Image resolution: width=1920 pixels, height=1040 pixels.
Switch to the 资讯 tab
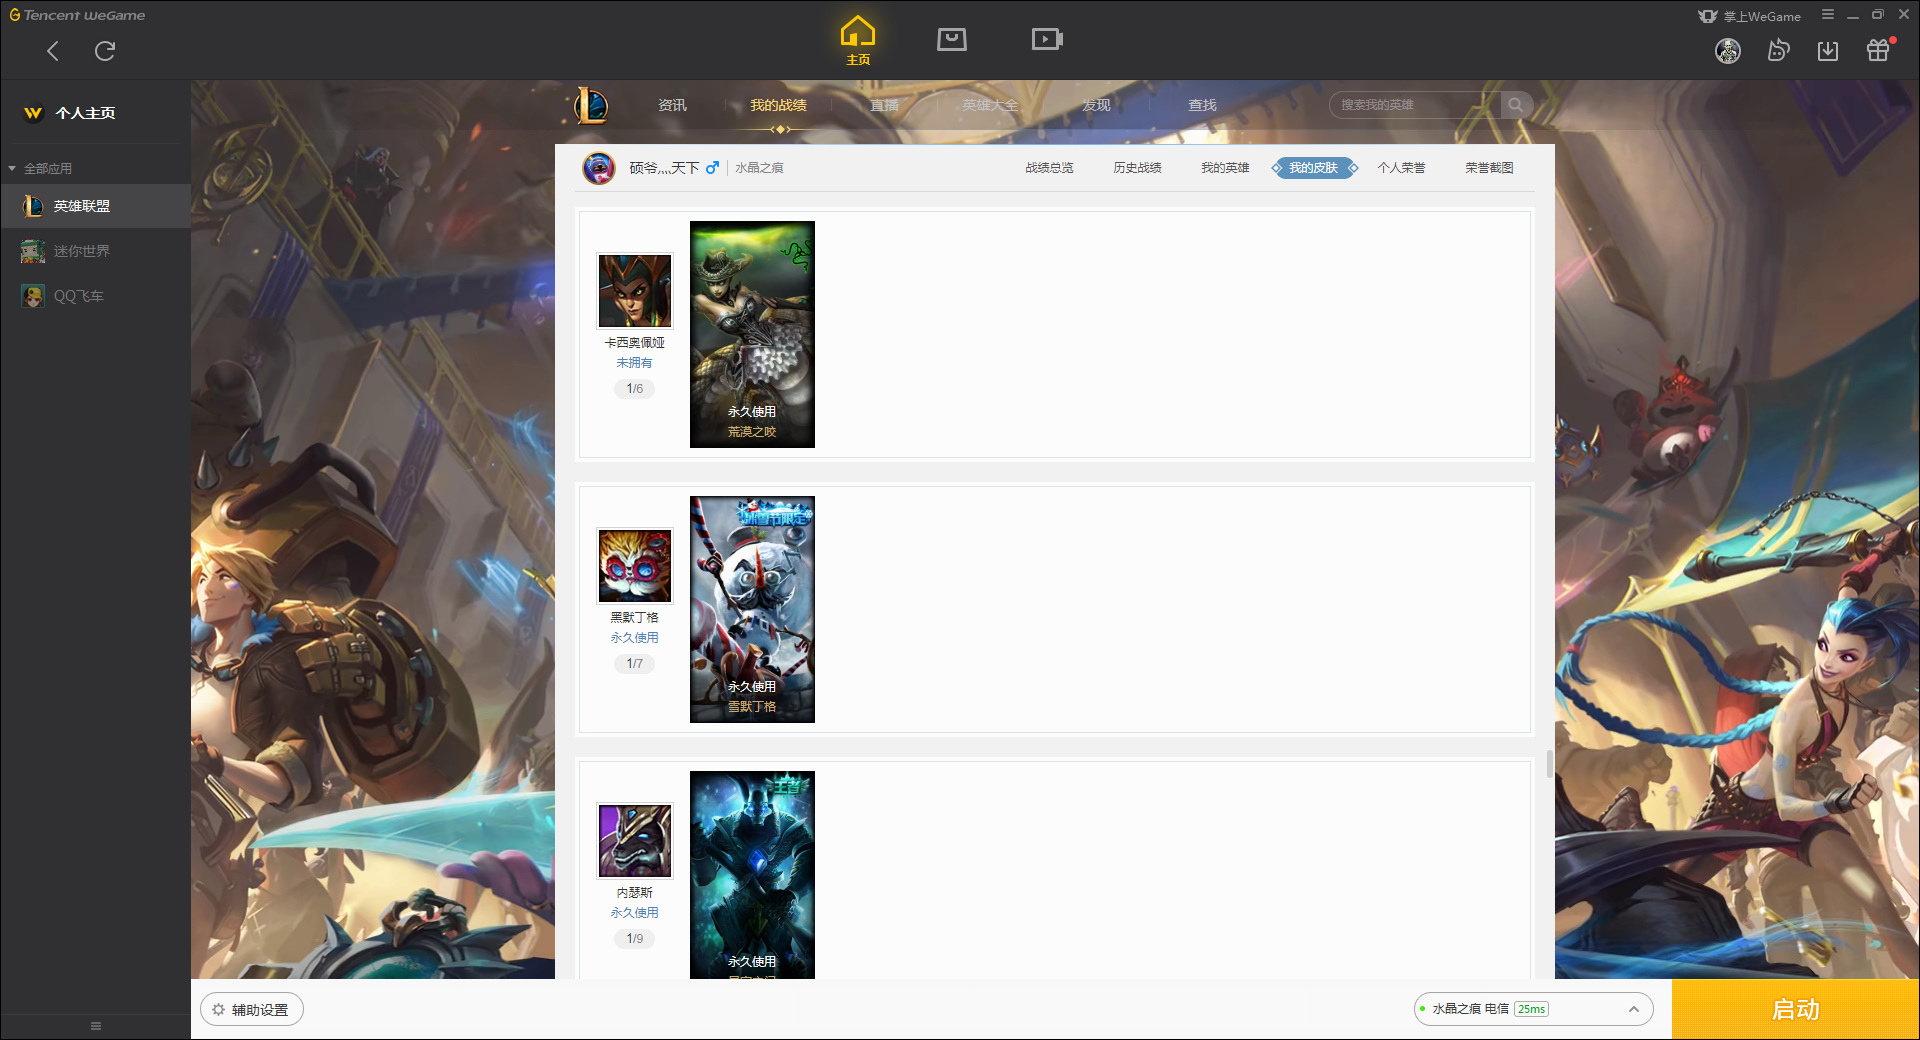[x=672, y=105]
